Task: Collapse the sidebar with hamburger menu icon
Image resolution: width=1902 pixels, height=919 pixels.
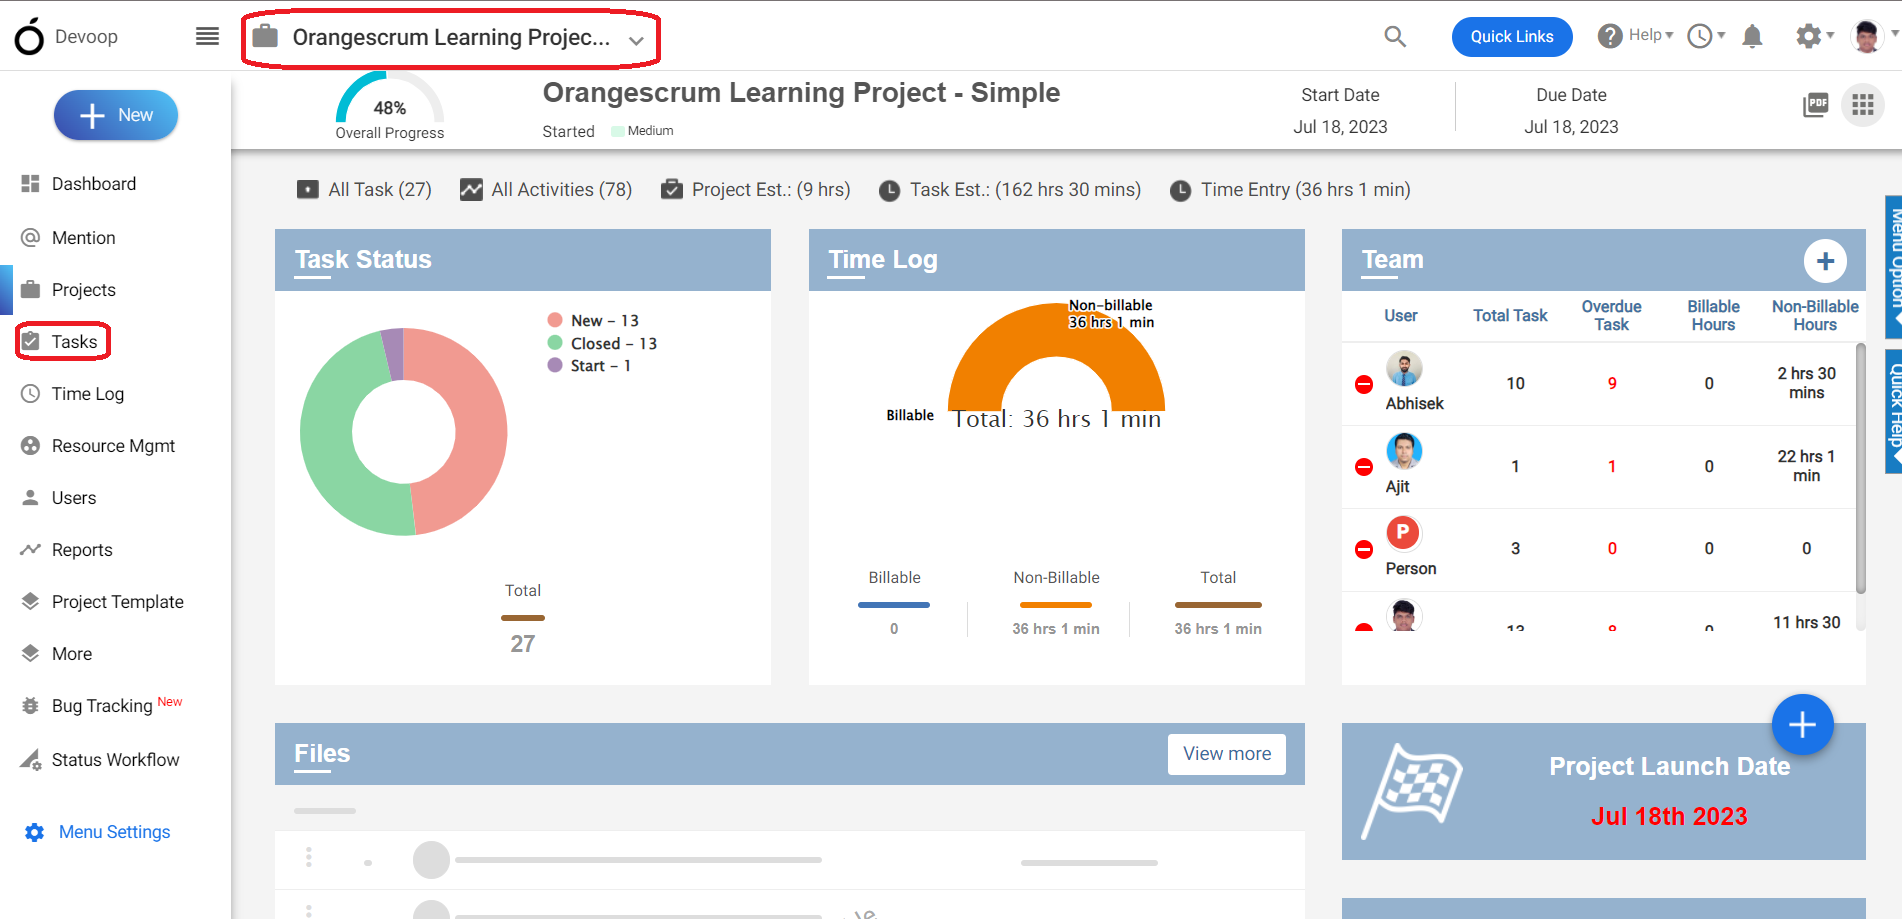Action: pyautogui.click(x=207, y=37)
